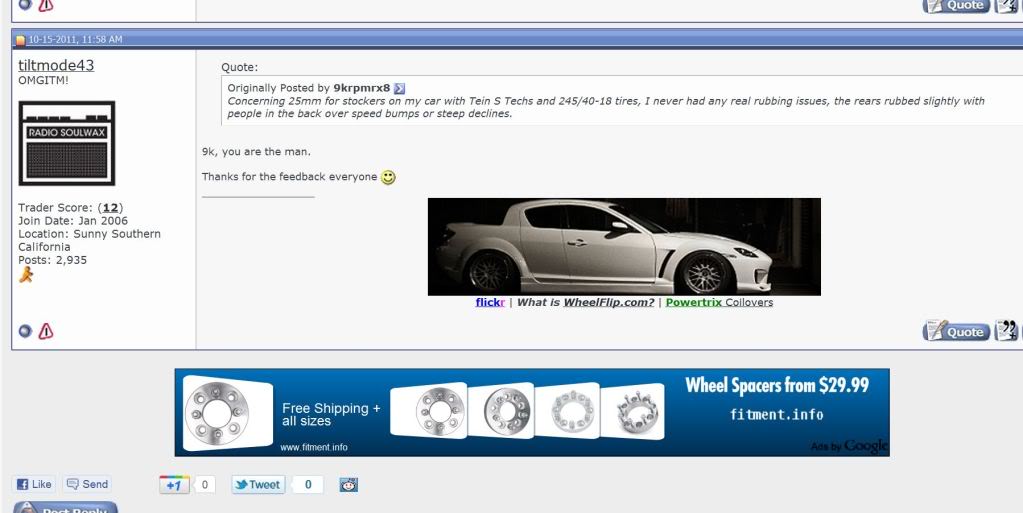1023x513 pixels.
Task: Click the Facebook Send button
Action: pyautogui.click(x=87, y=484)
